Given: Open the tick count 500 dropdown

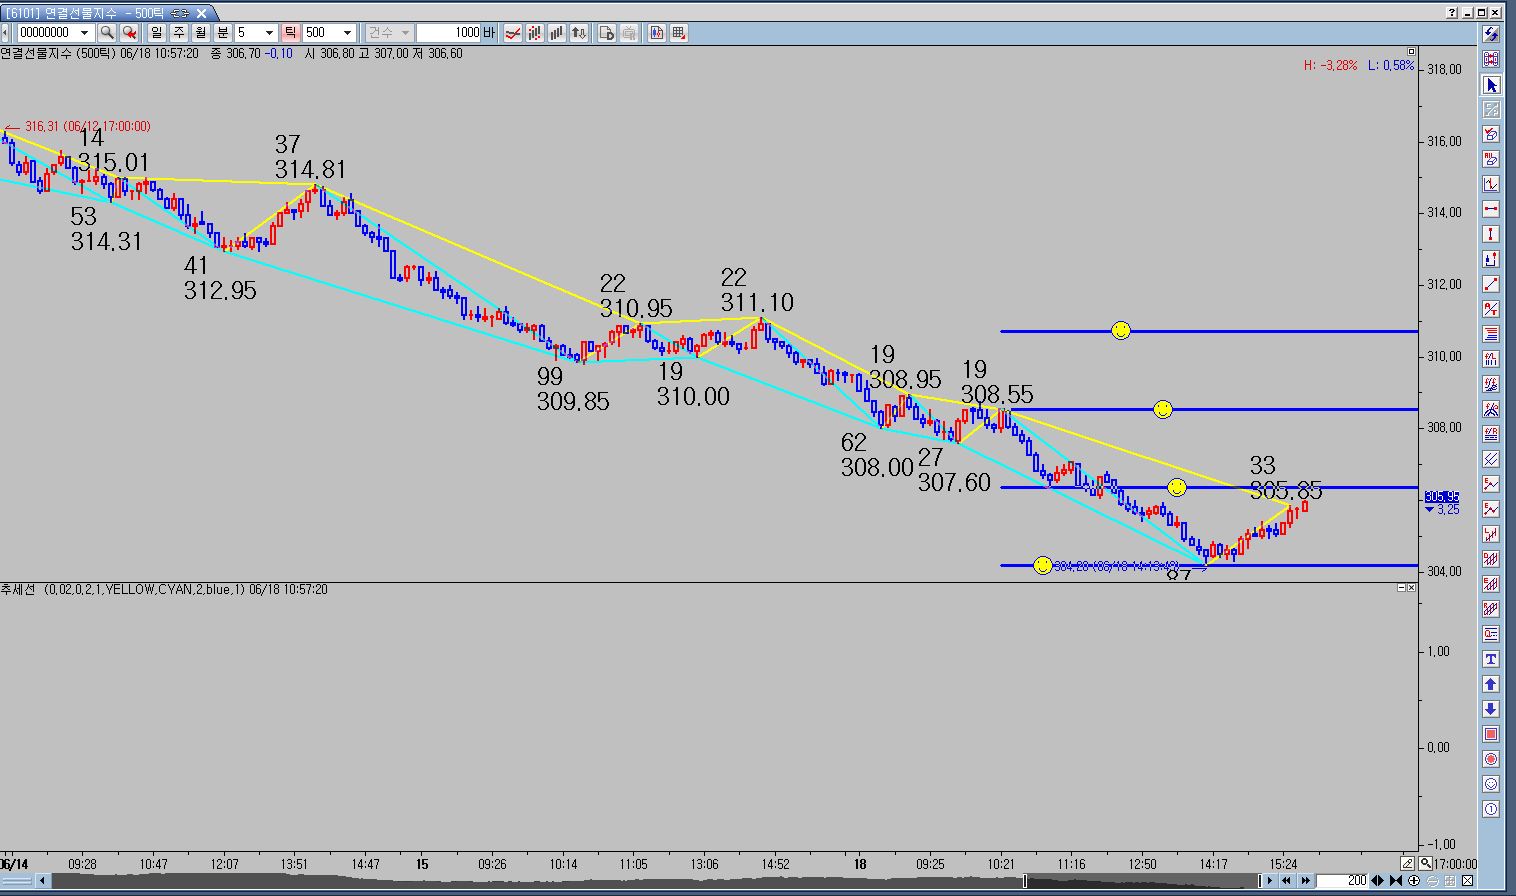Looking at the screenshot, I should tap(347, 33).
